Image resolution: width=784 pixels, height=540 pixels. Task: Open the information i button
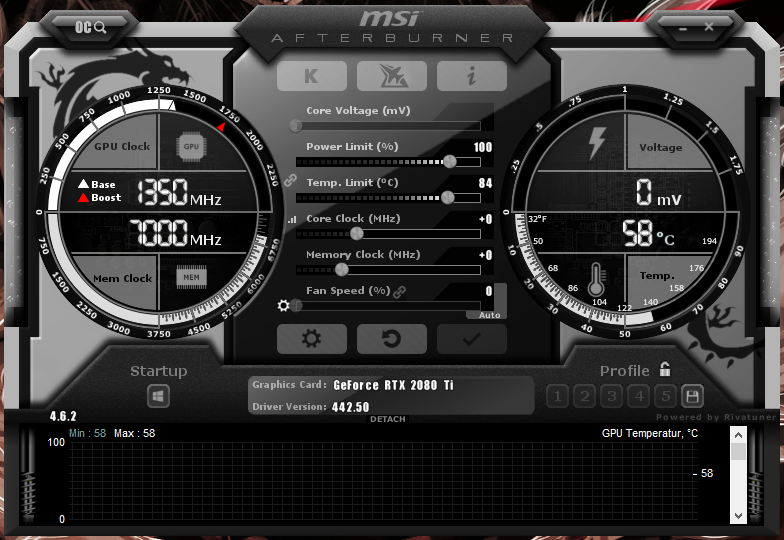pyautogui.click(x=472, y=76)
